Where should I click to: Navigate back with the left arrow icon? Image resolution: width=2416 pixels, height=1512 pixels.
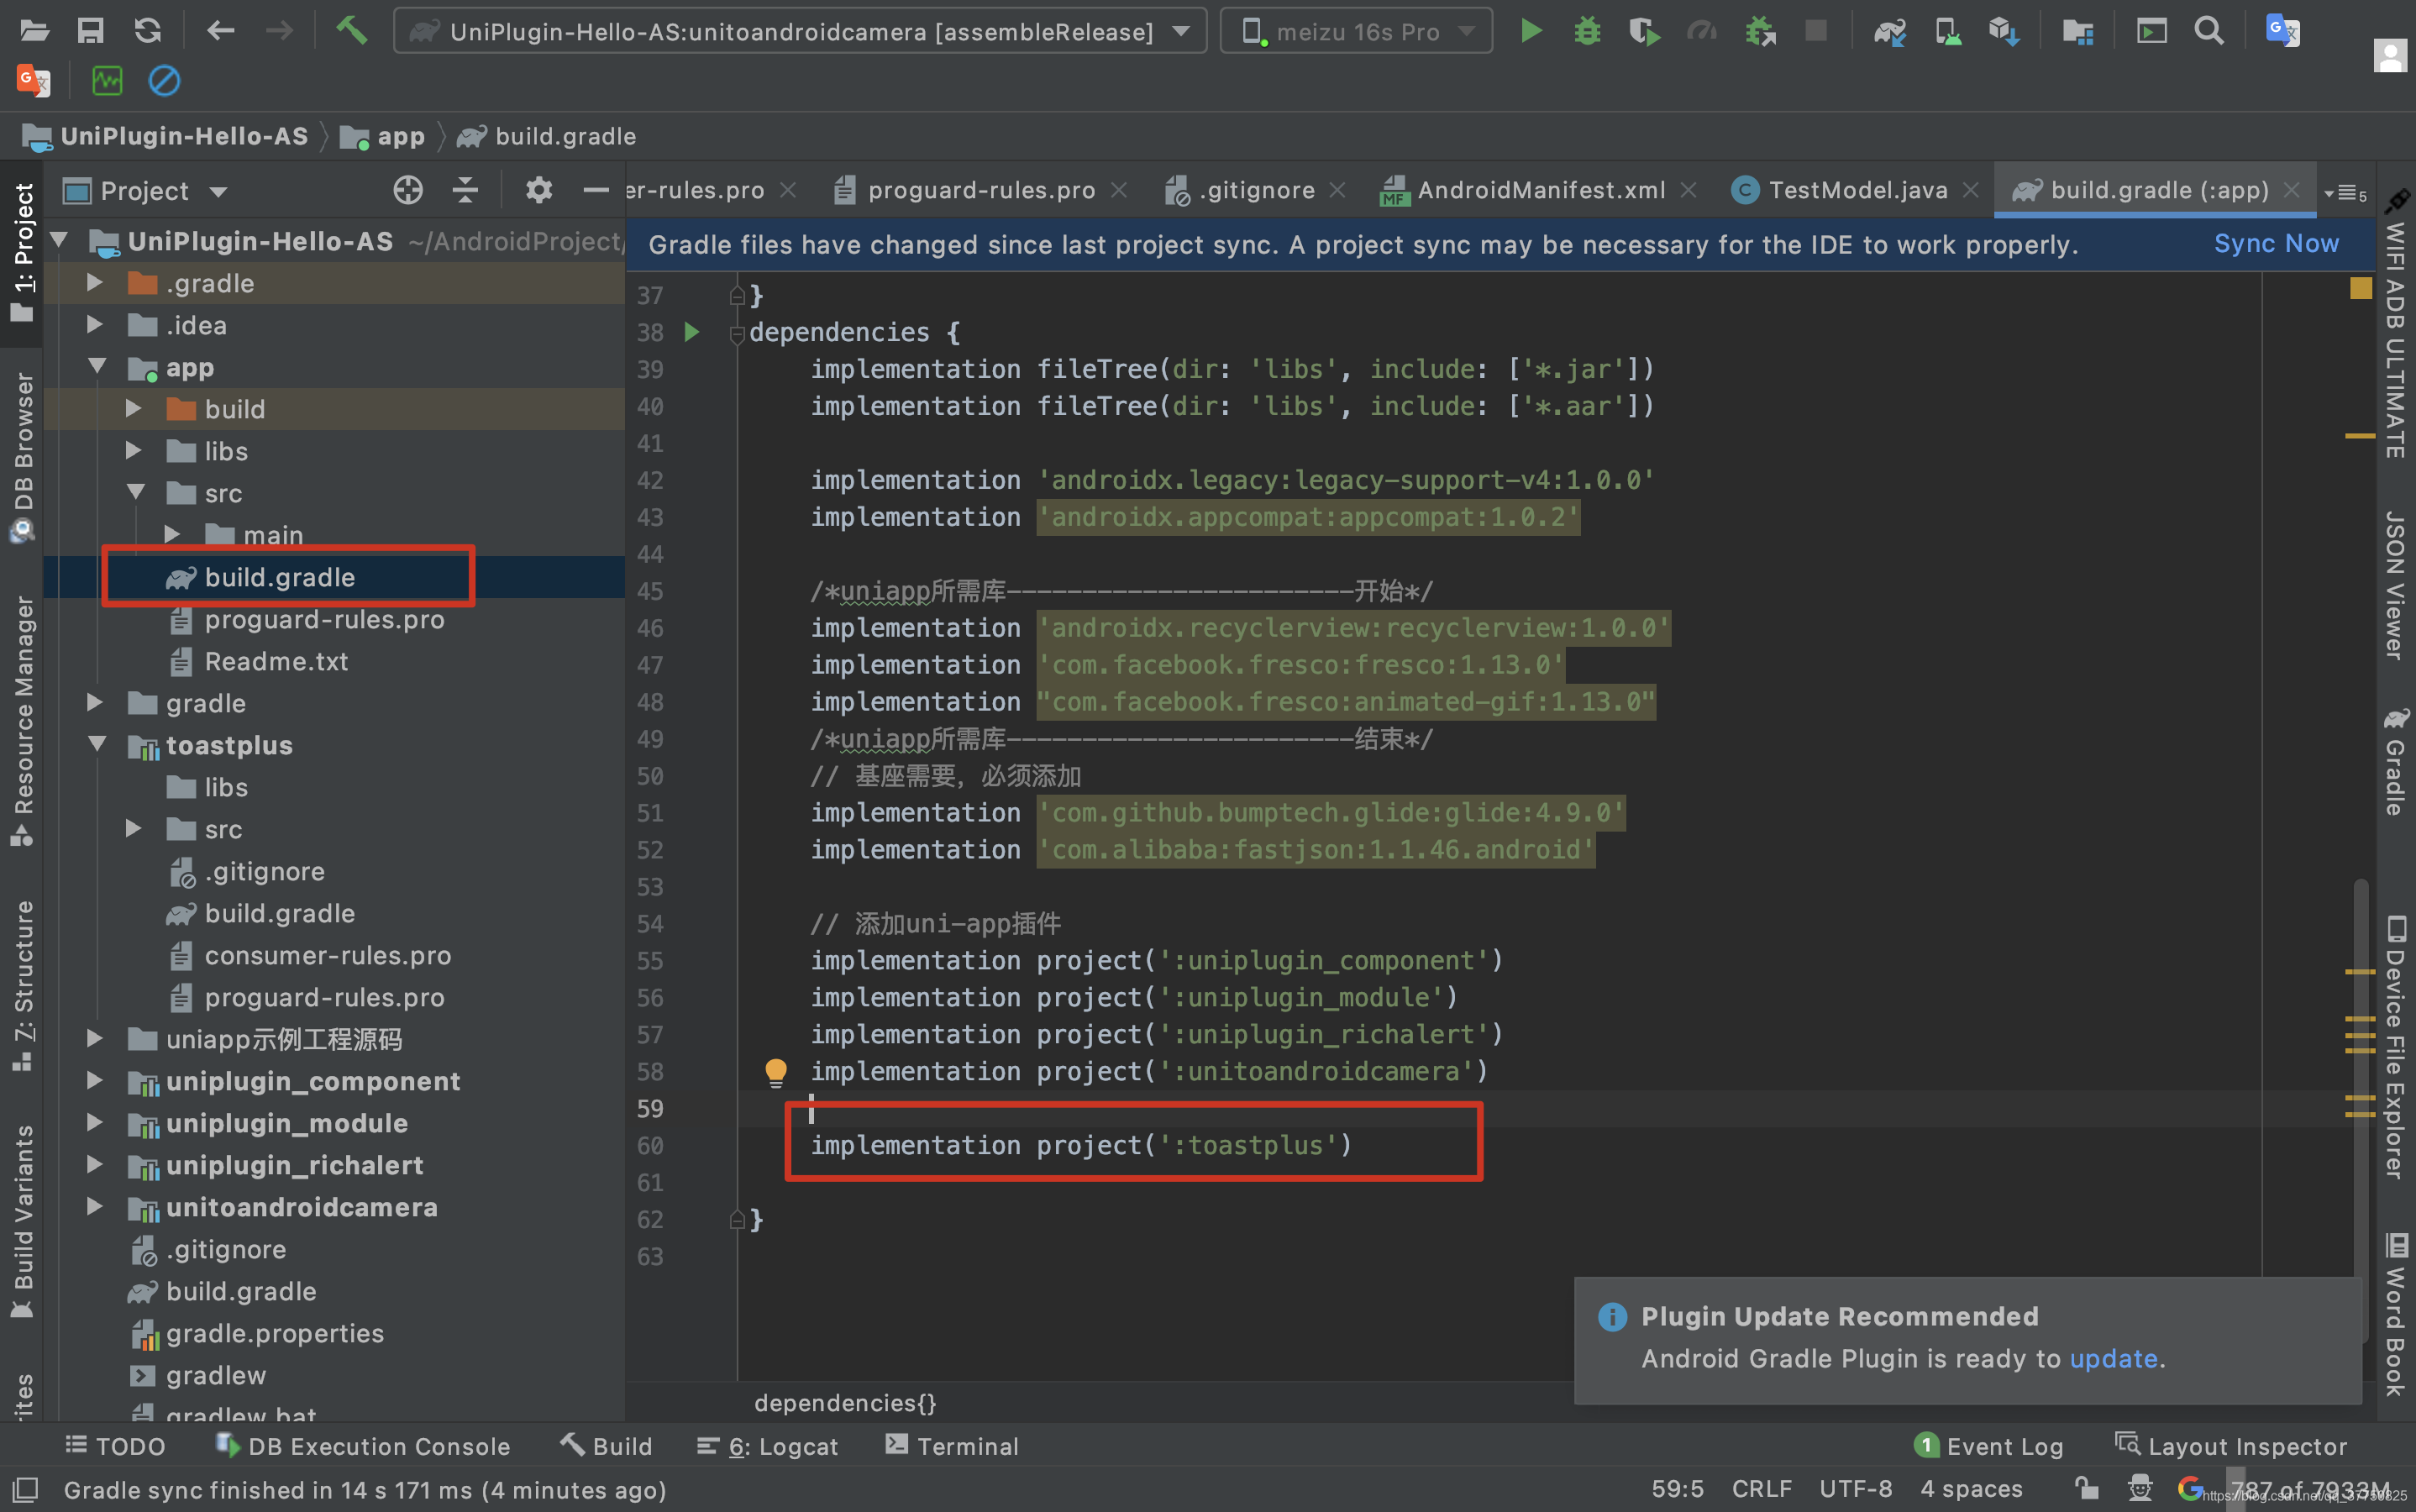click(220, 31)
